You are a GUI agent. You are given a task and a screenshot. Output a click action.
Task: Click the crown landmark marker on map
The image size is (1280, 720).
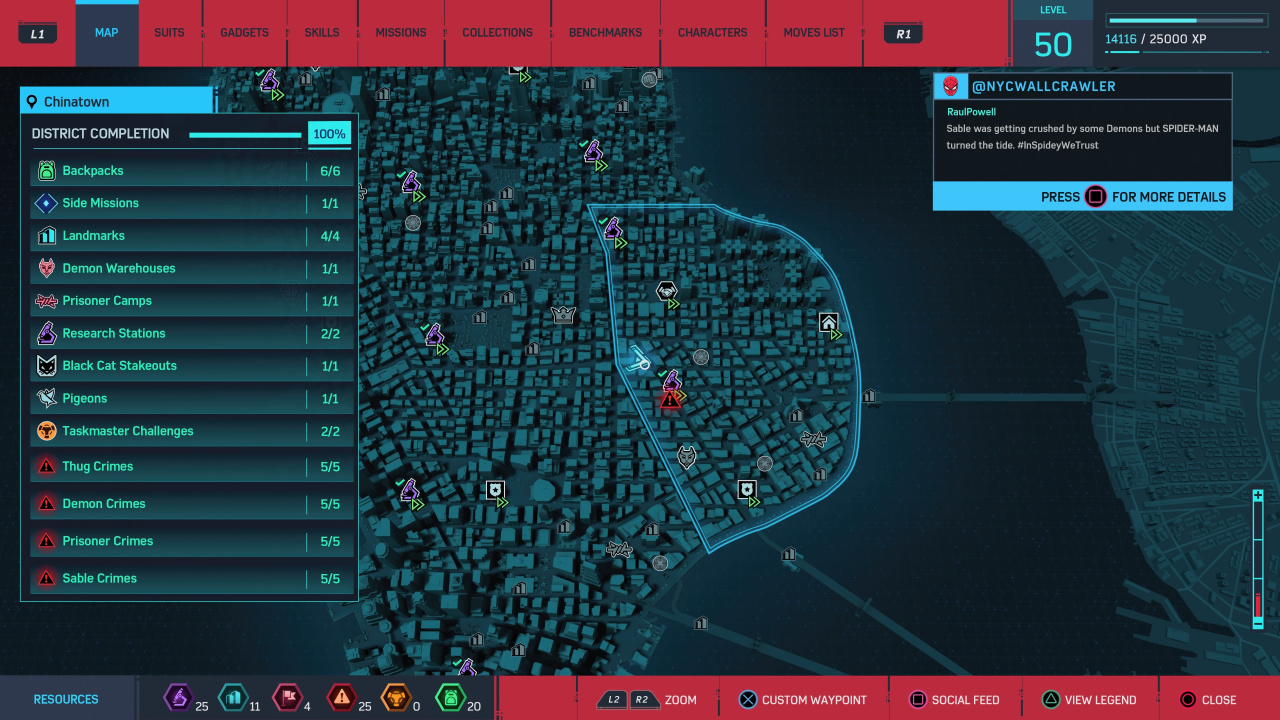(x=563, y=315)
